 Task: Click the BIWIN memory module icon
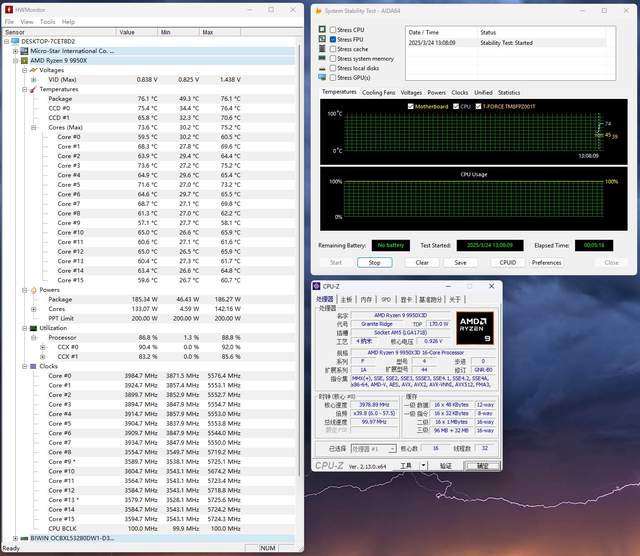24,538
